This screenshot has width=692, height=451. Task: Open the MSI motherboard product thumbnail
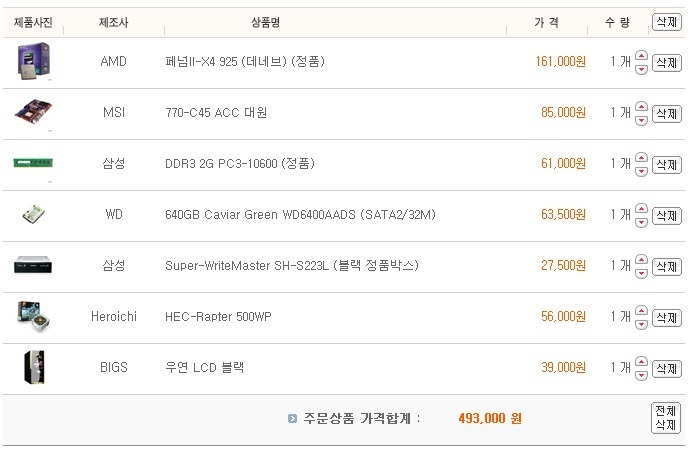tap(33, 111)
